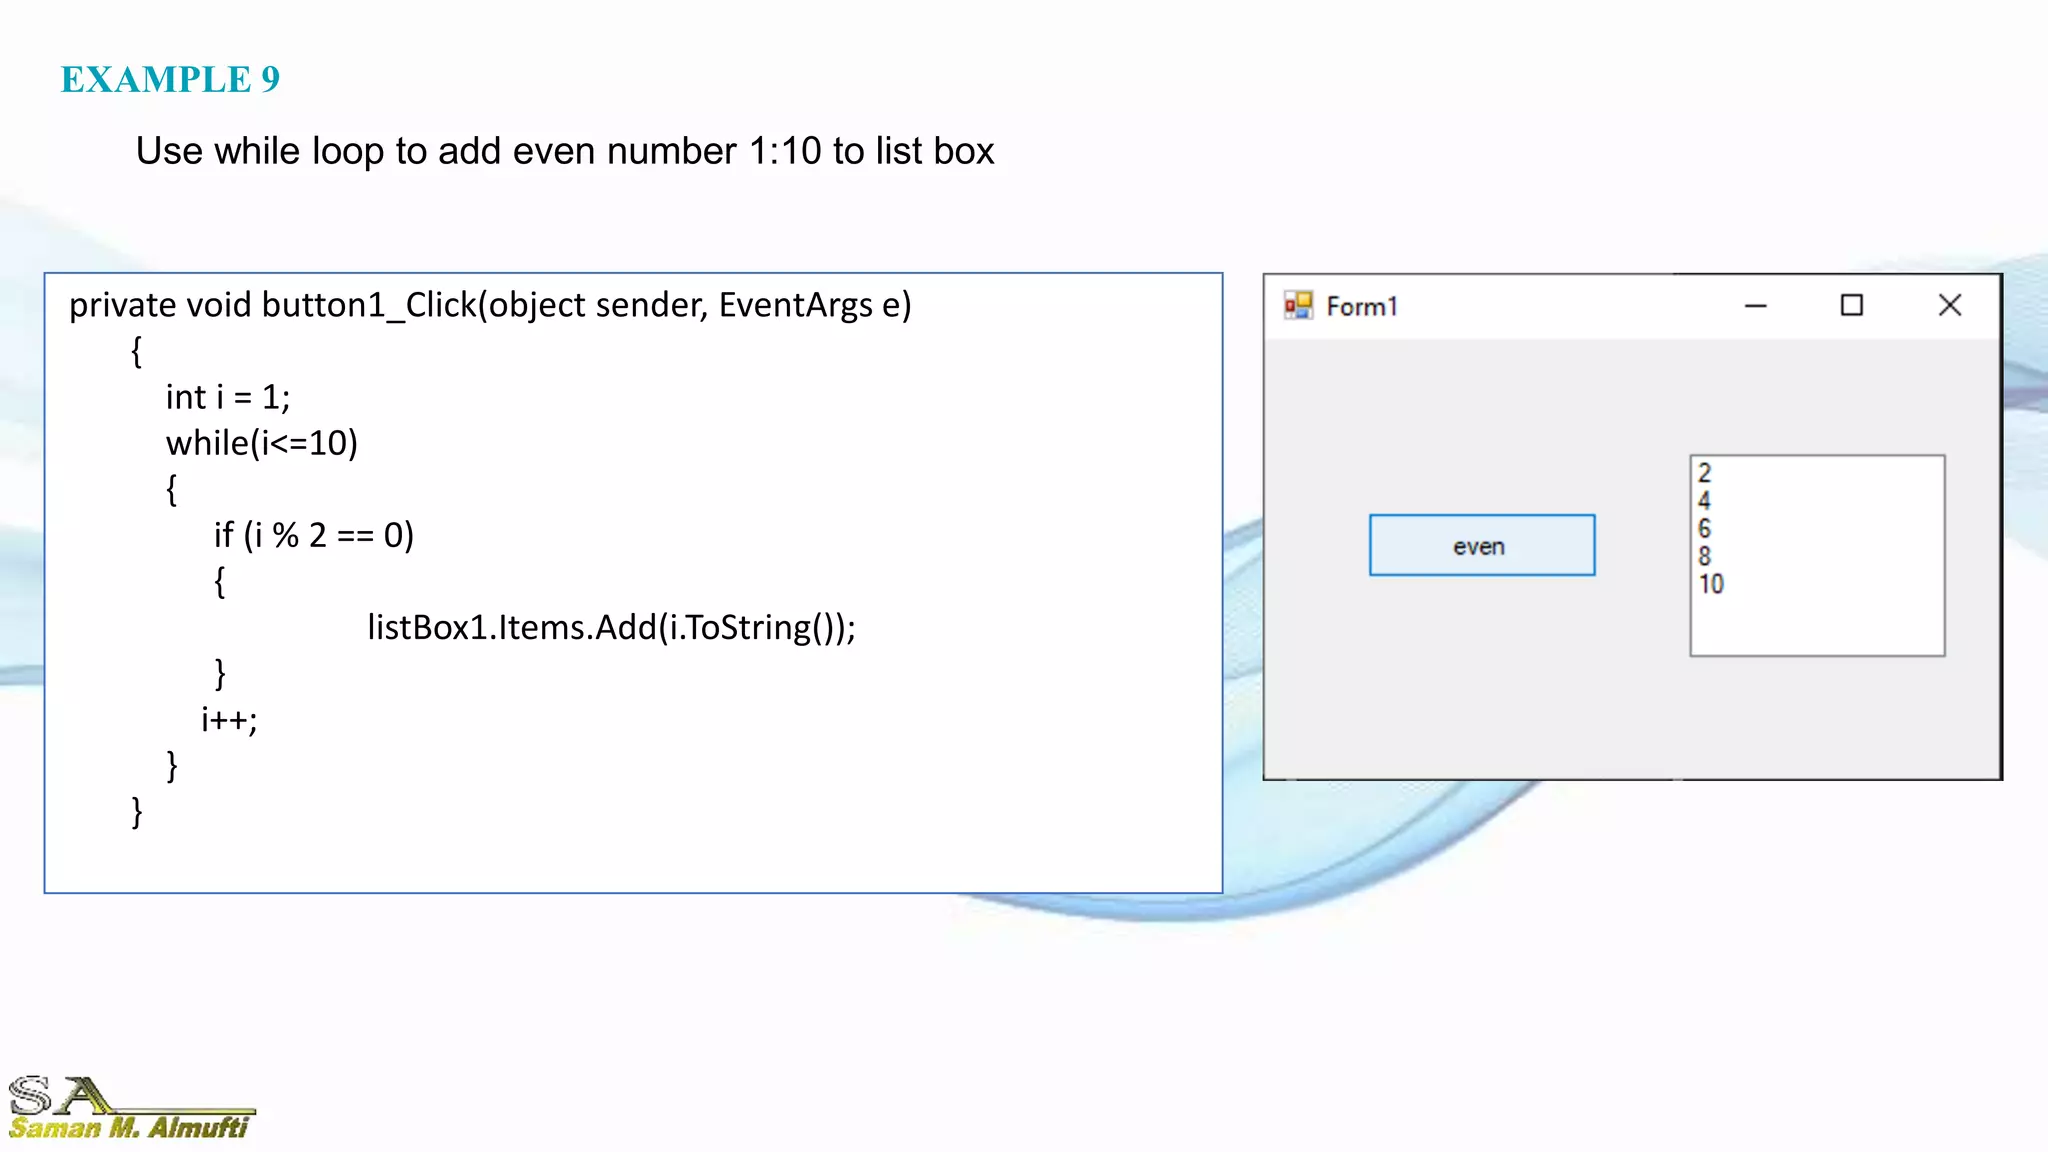The image size is (2048, 1152).
Task: Minimize the Form1 window
Action: pyautogui.click(x=1756, y=305)
